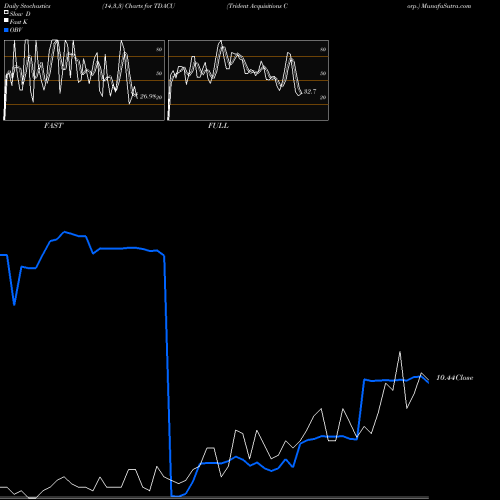500x500 pixels.
Task: Click the 80 level label in FULL chart
Action: click(323, 49)
